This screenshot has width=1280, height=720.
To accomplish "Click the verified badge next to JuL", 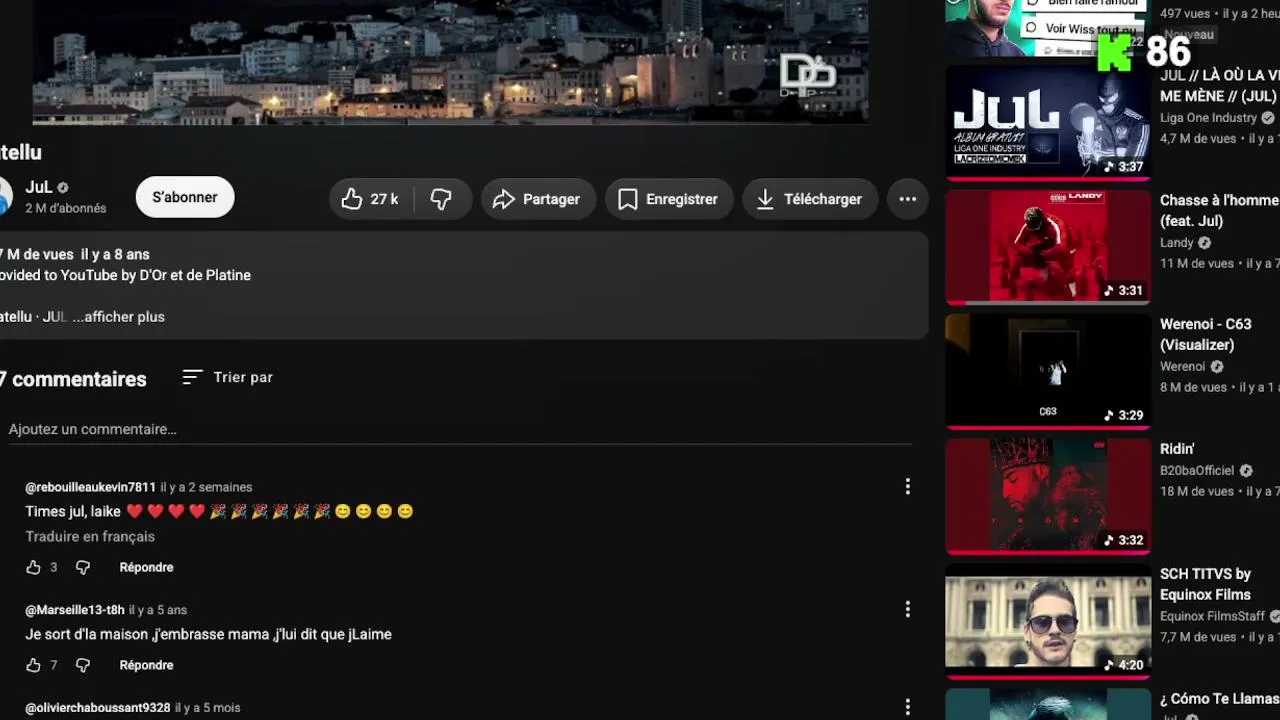I will pos(63,188).
